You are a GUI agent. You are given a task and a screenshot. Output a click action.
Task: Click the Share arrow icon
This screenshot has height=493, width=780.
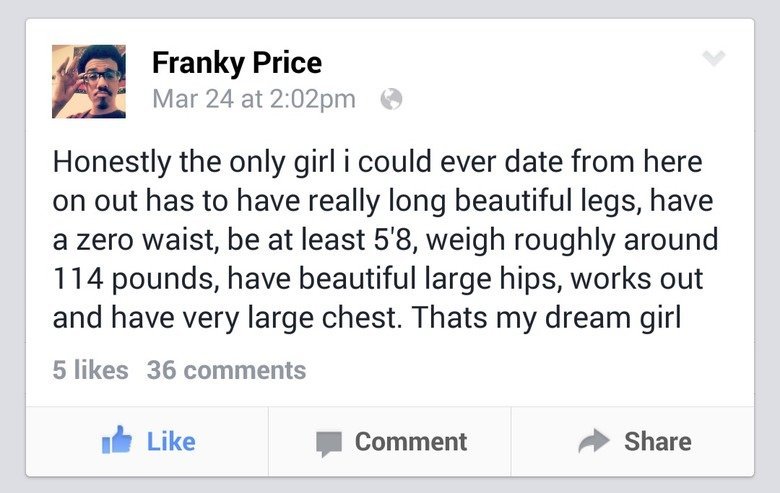[x=596, y=442]
